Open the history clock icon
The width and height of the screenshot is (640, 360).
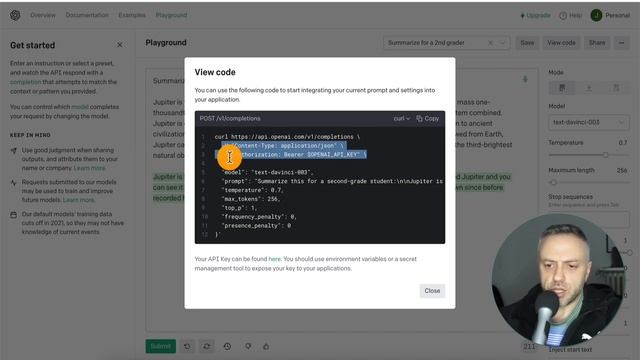227,346
